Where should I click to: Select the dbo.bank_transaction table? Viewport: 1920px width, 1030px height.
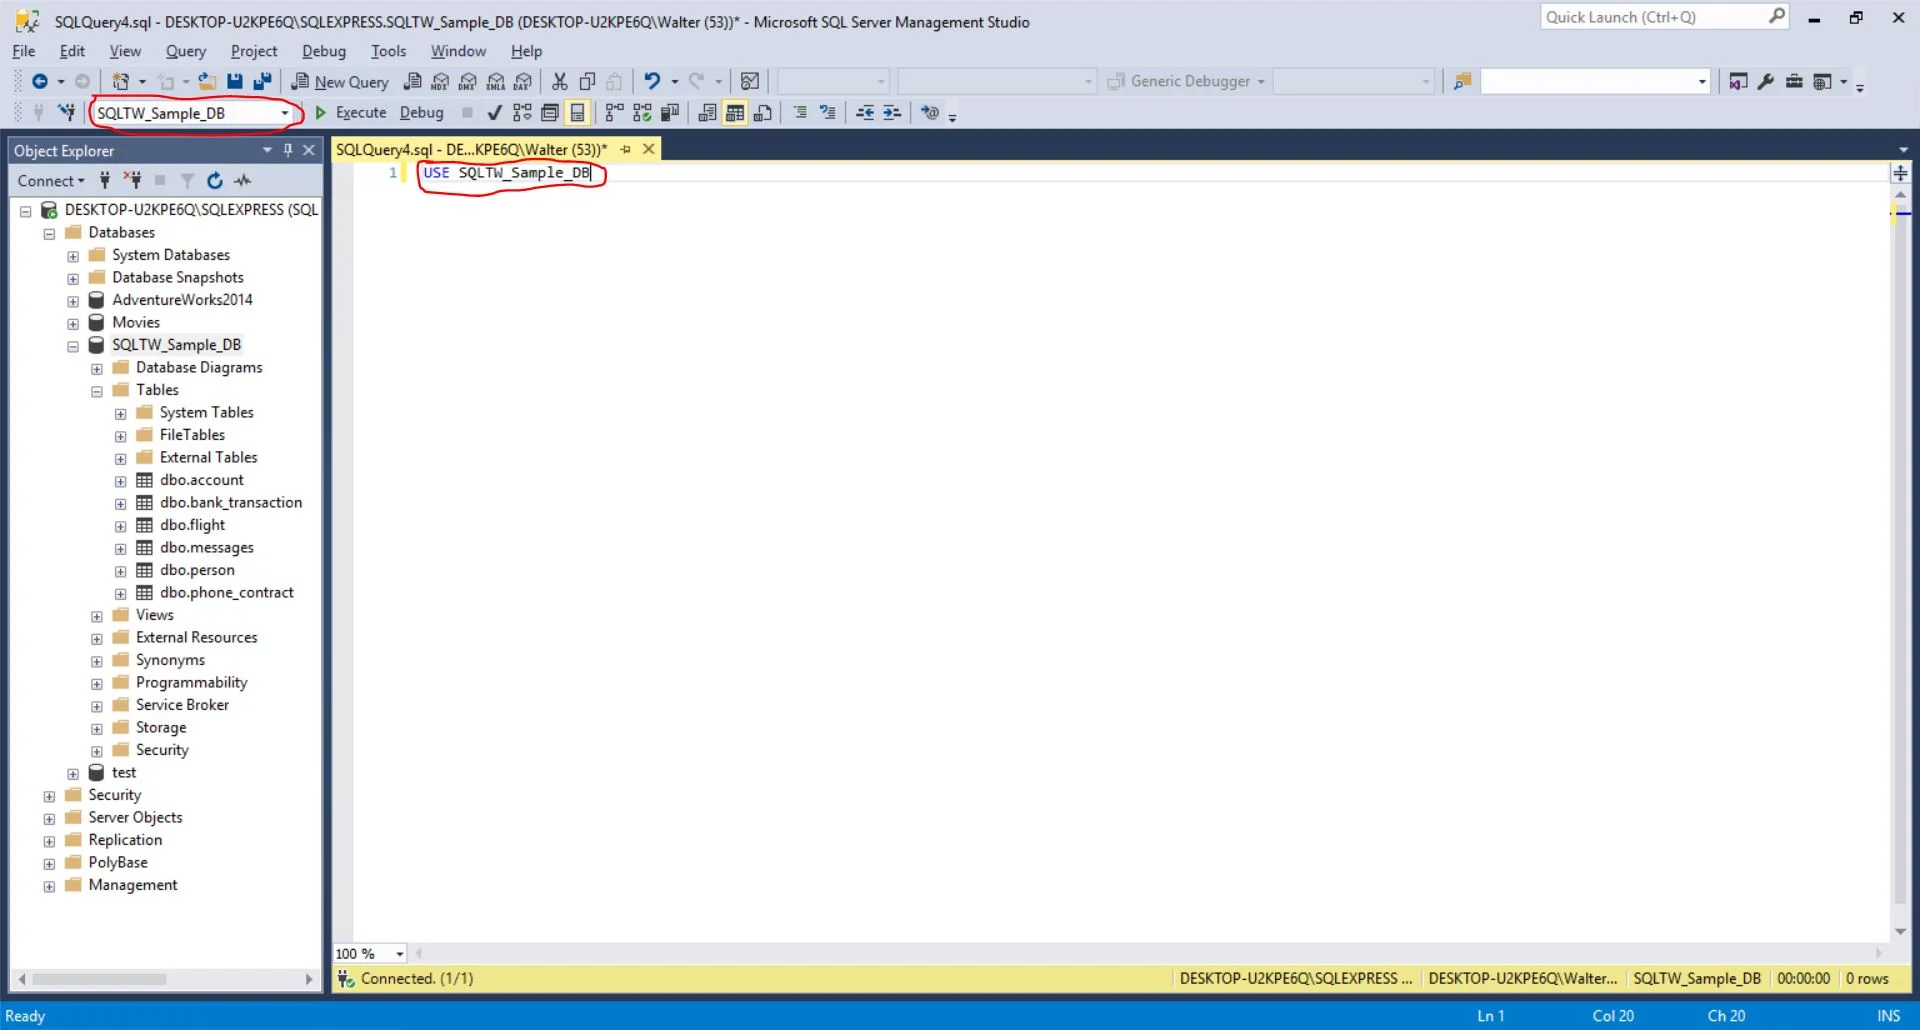(231, 503)
